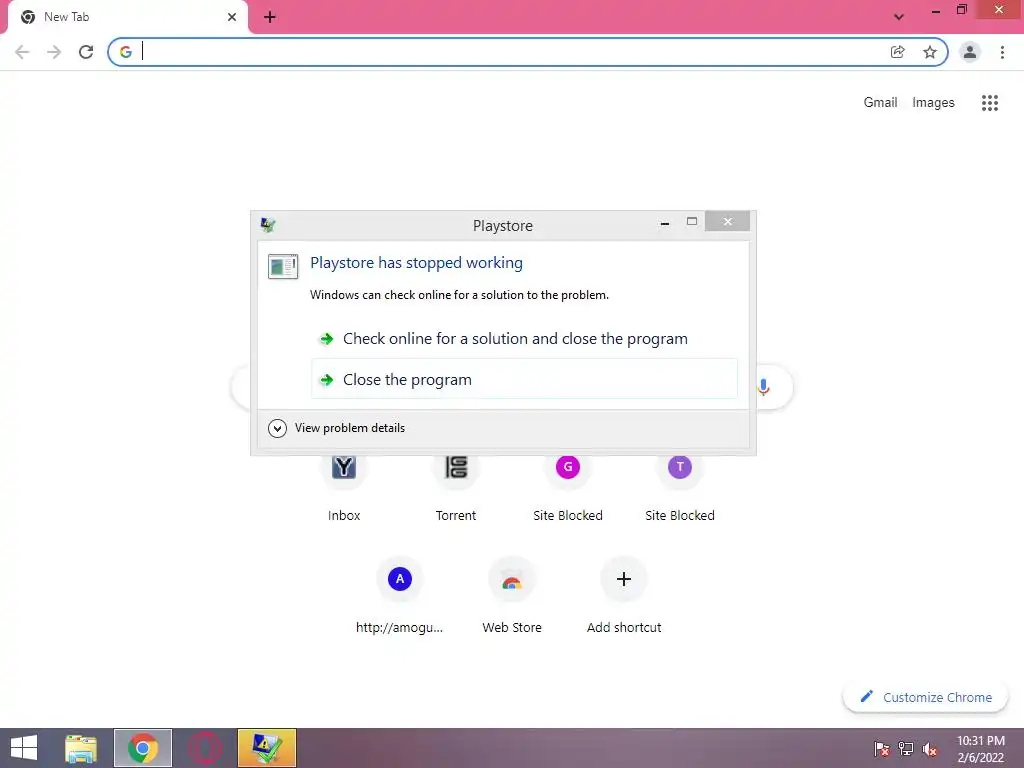
Task: Add a new shortcut tile
Action: (x=624, y=597)
